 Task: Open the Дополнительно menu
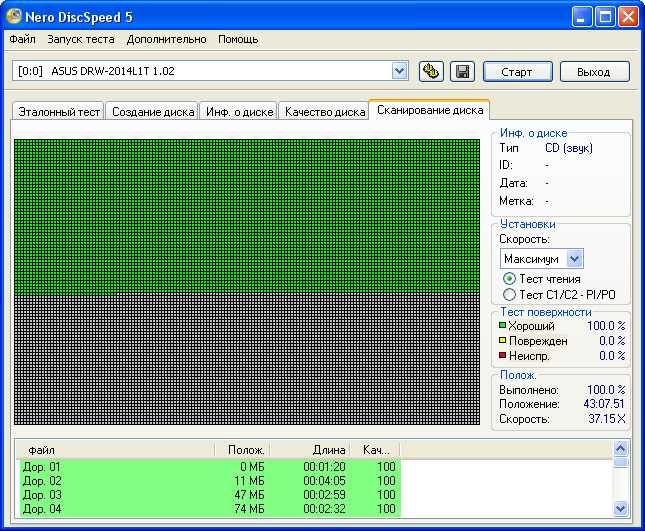click(166, 39)
